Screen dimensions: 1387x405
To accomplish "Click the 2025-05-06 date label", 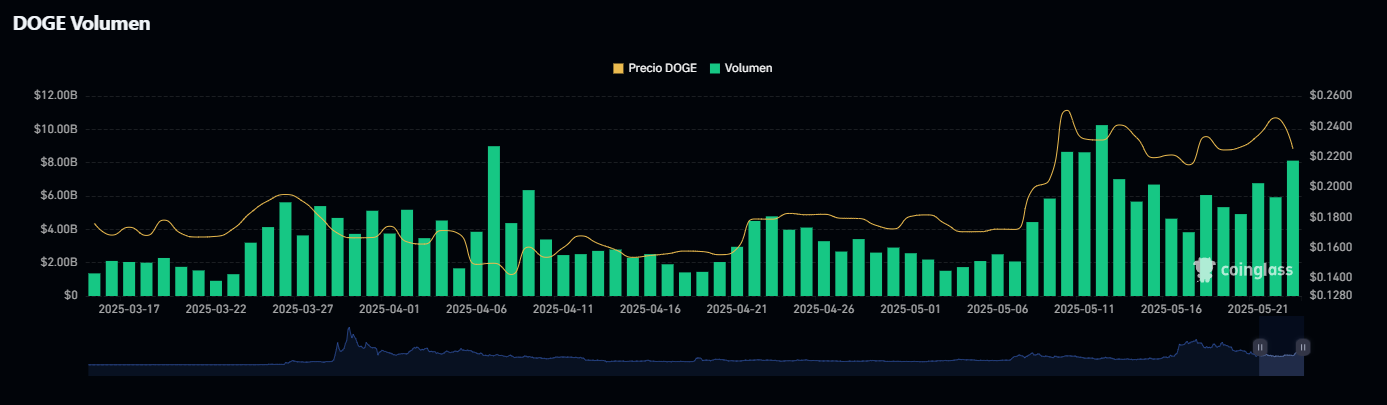I will [x=998, y=309].
